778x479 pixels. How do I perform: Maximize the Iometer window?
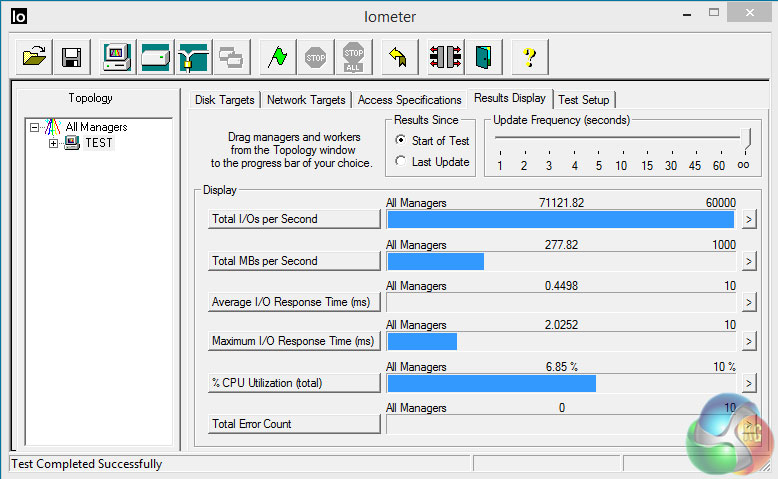coord(714,13)
